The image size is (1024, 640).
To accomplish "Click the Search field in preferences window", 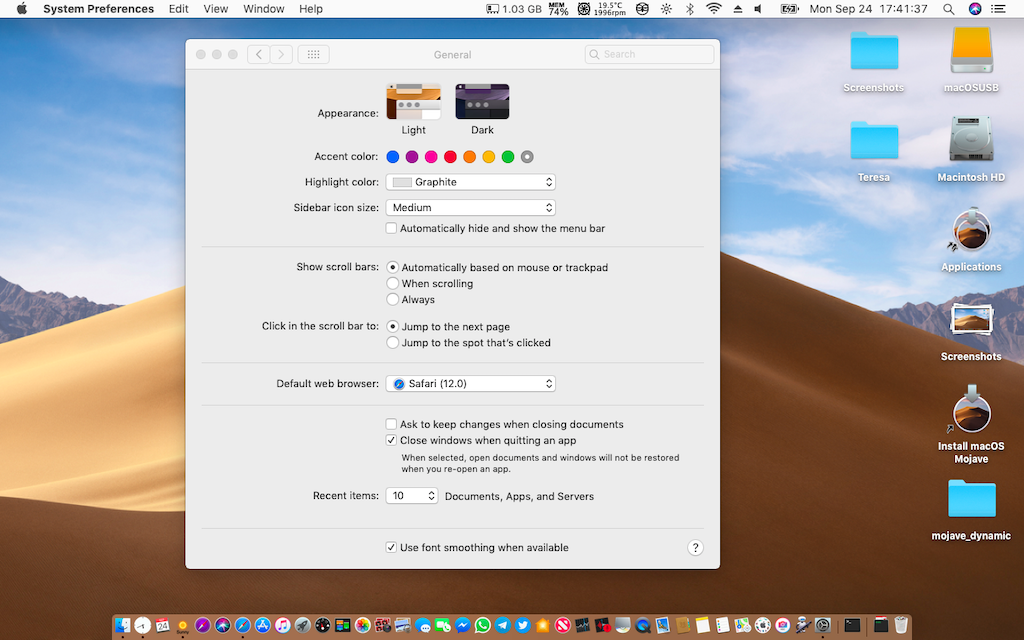I will 649,54.
